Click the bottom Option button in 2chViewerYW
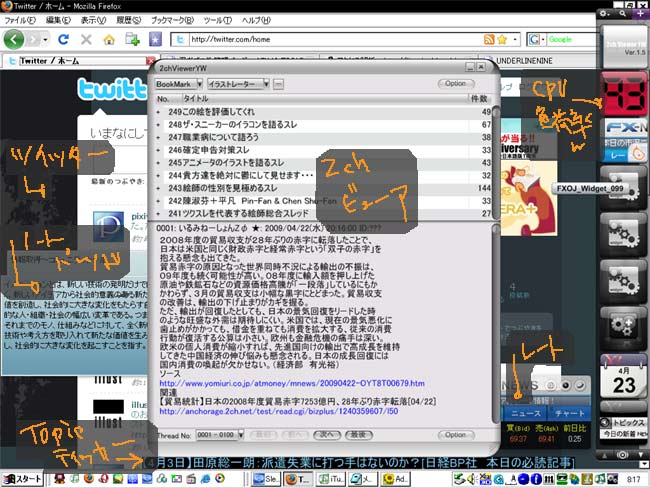650x488 pixels. [456, 435]
